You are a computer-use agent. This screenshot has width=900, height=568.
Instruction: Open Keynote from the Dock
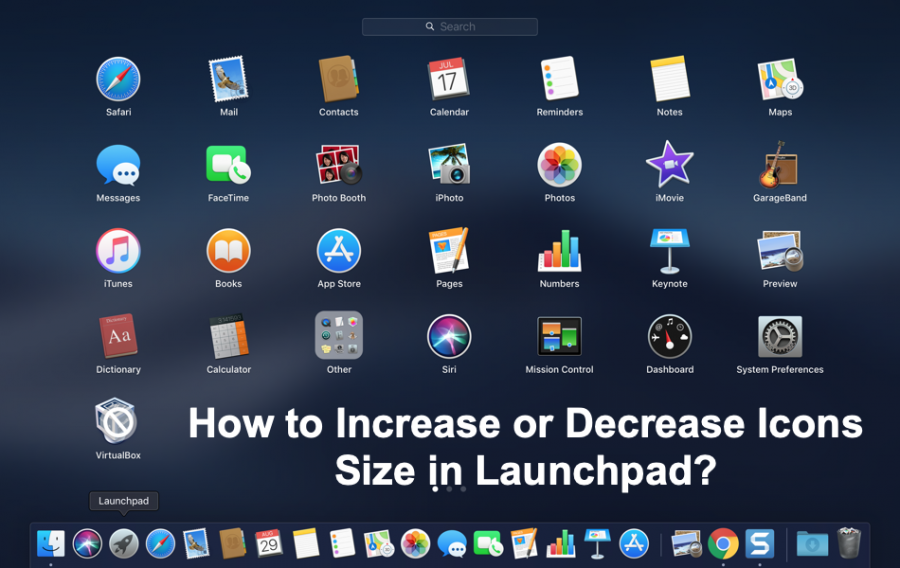point(597,543)
